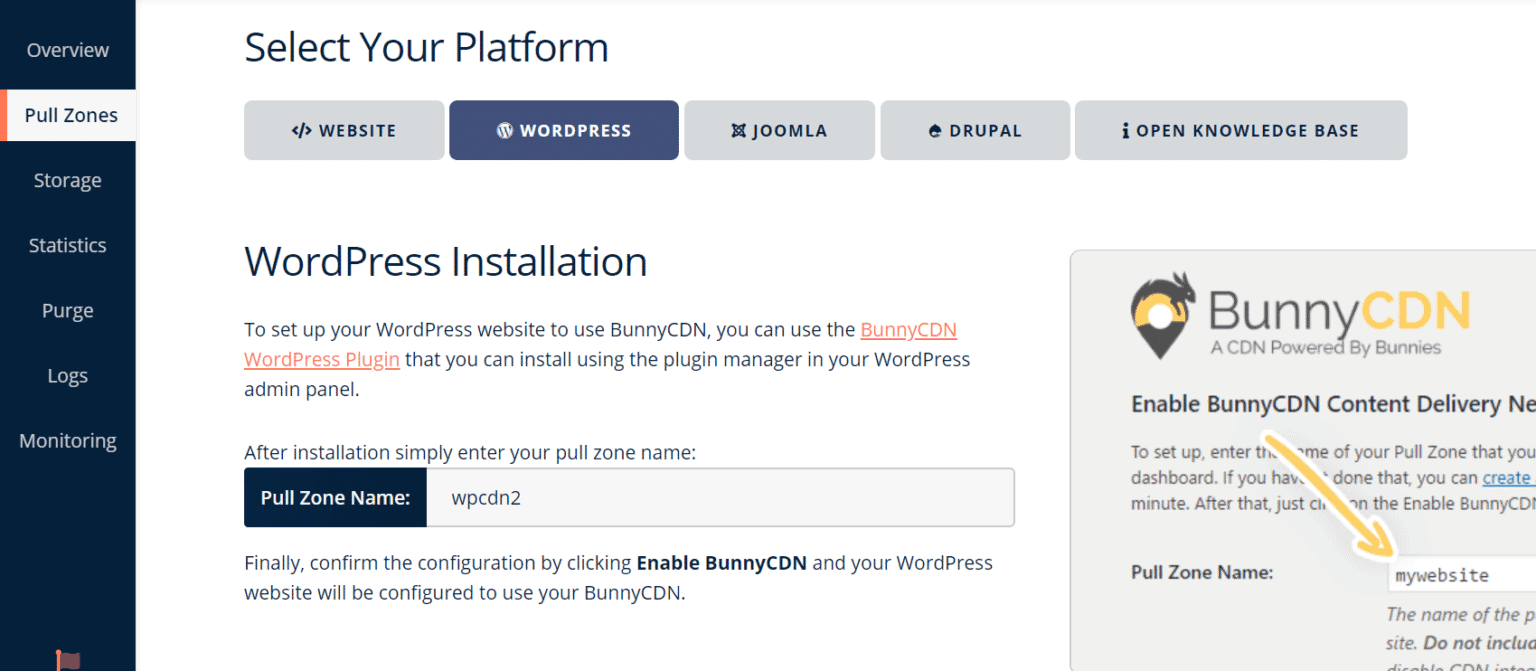Choose the Website platform tab
The width and height of the screenshot is (1536, 671).
344,130
